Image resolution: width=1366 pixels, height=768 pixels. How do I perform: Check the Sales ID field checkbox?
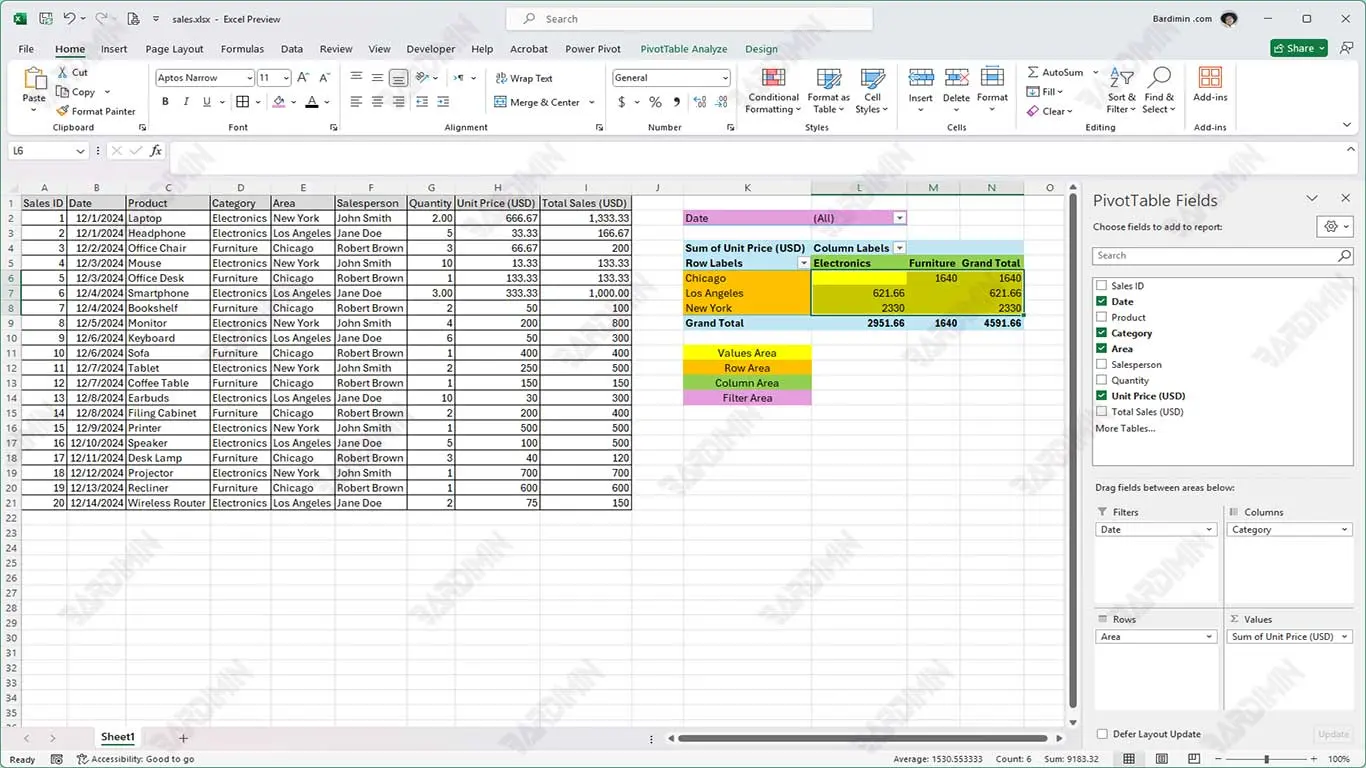tap(1102, 286)
